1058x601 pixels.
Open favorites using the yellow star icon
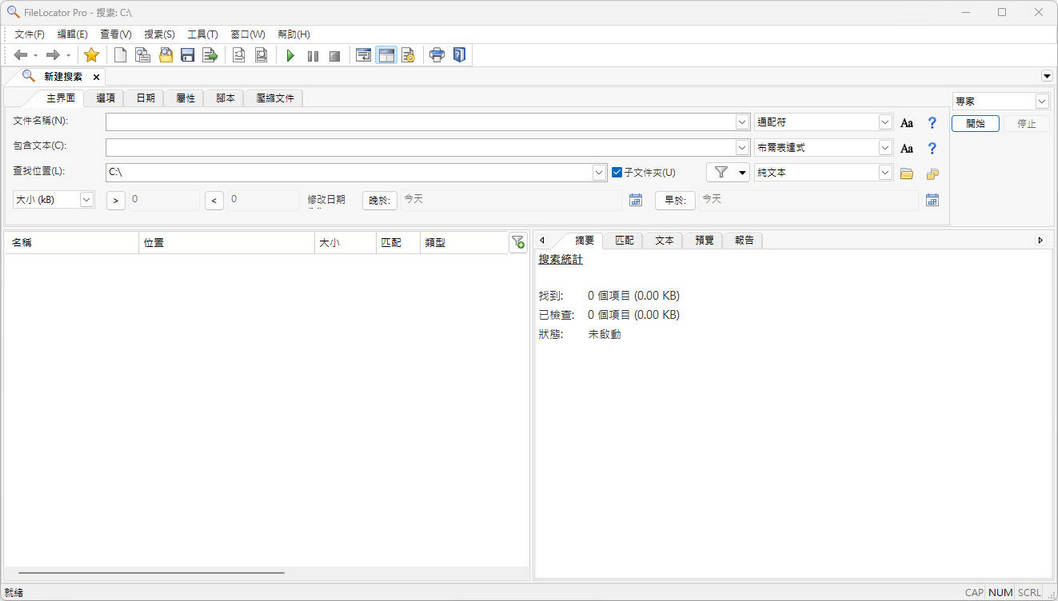pos(91,55)
